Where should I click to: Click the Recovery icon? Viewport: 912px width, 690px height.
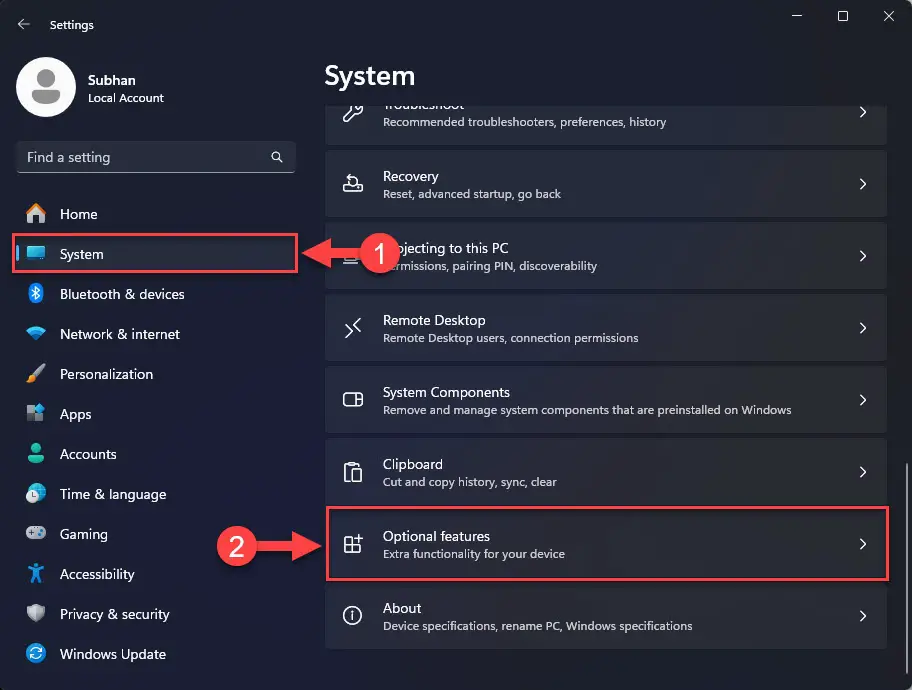point(352,183)
